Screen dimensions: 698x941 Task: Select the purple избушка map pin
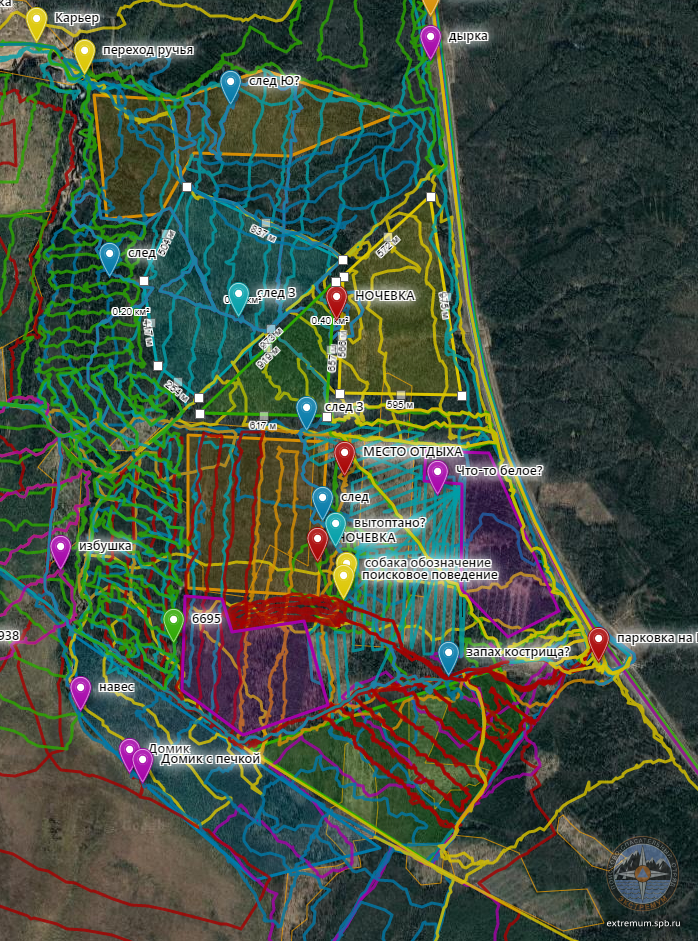[60, 550]
